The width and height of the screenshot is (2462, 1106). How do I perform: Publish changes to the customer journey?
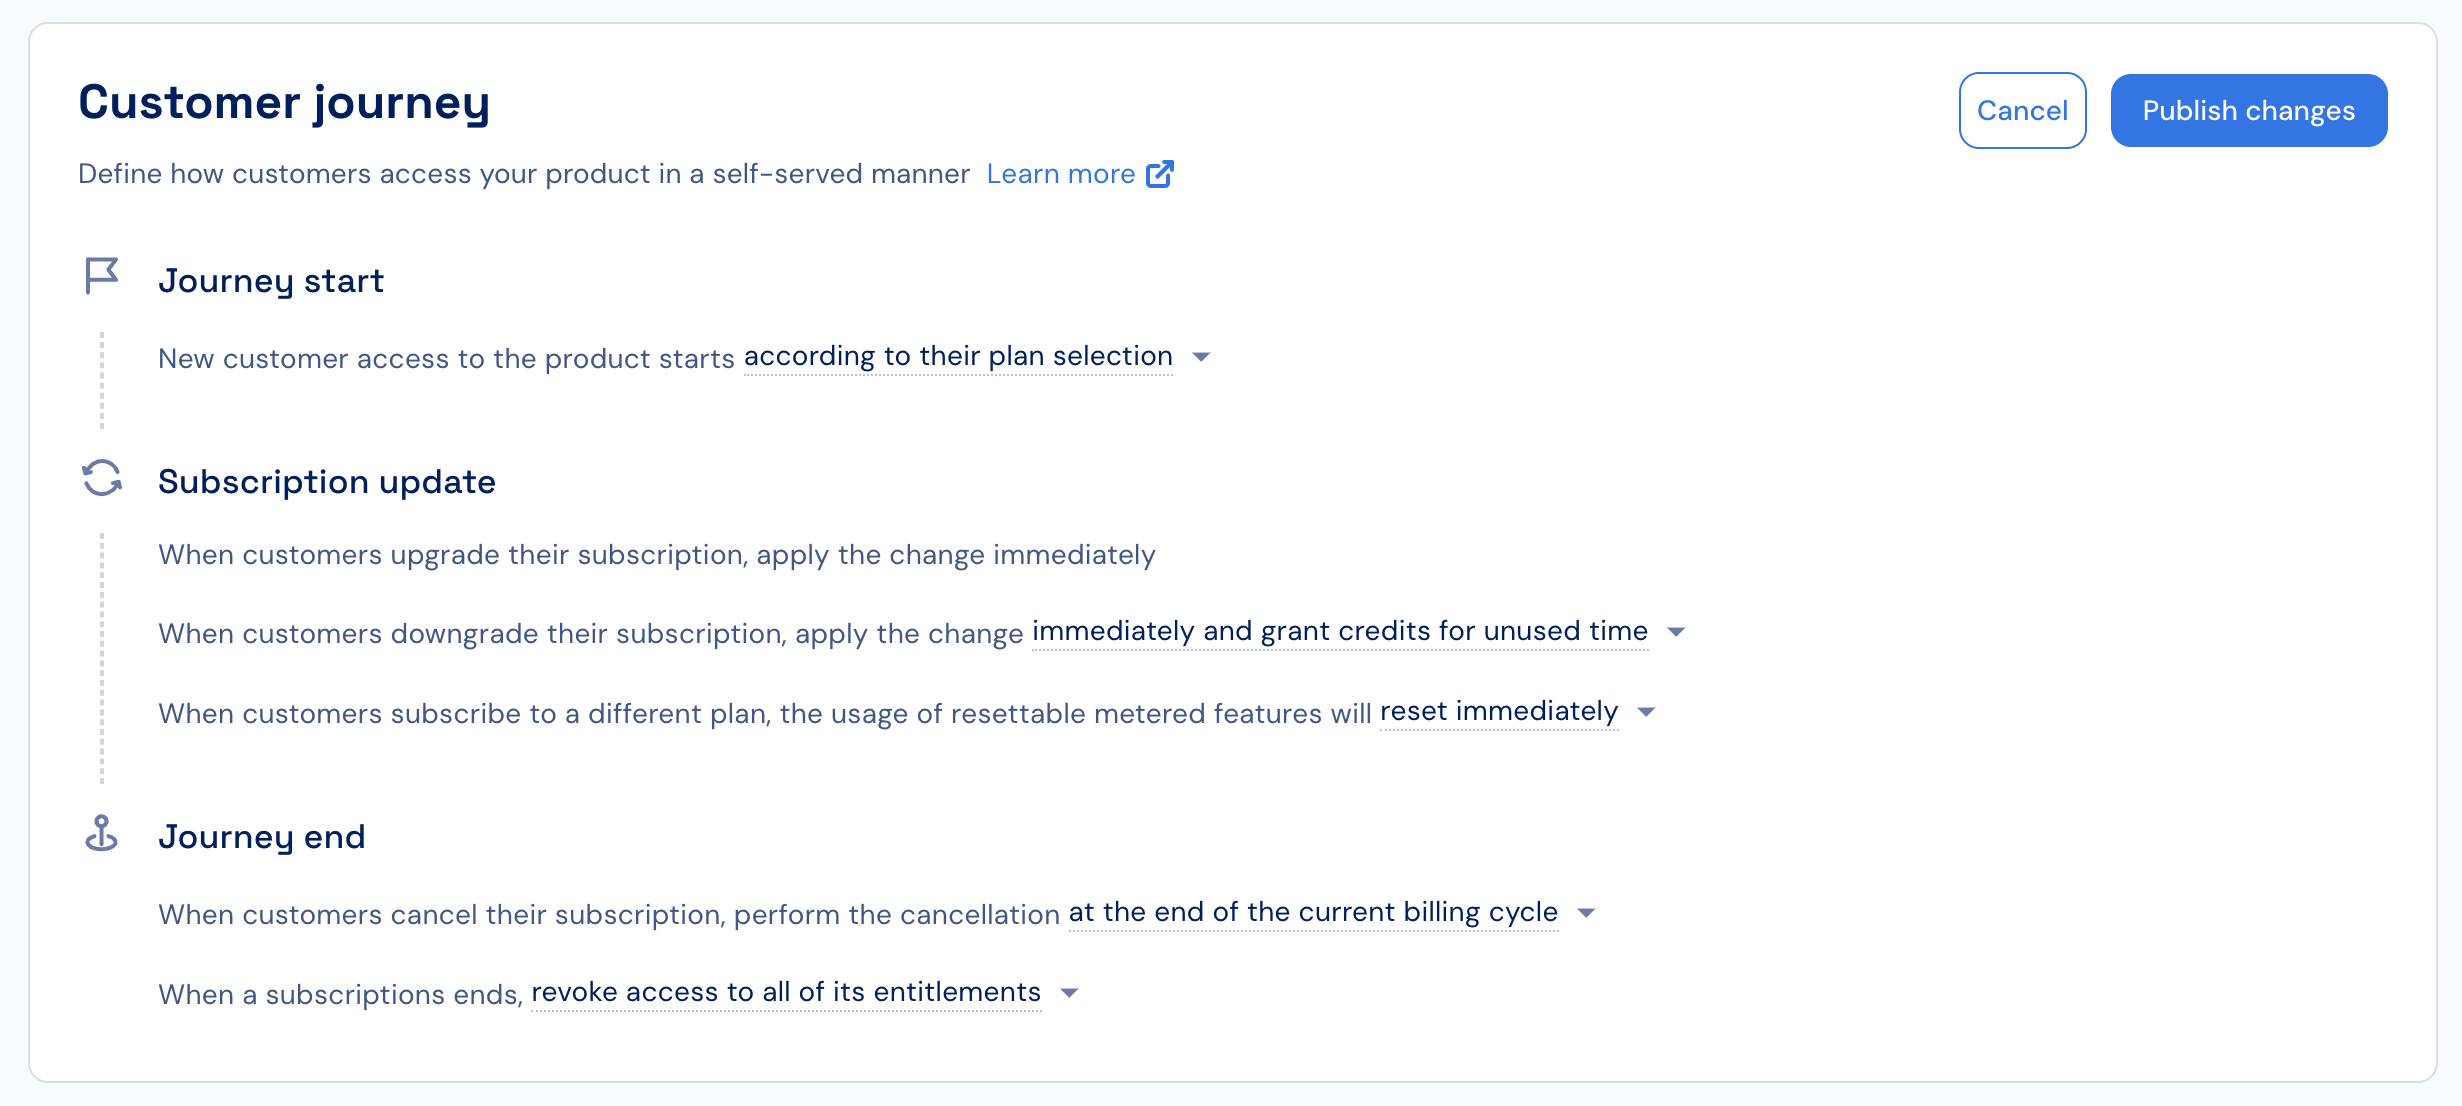pos(2249,110)
